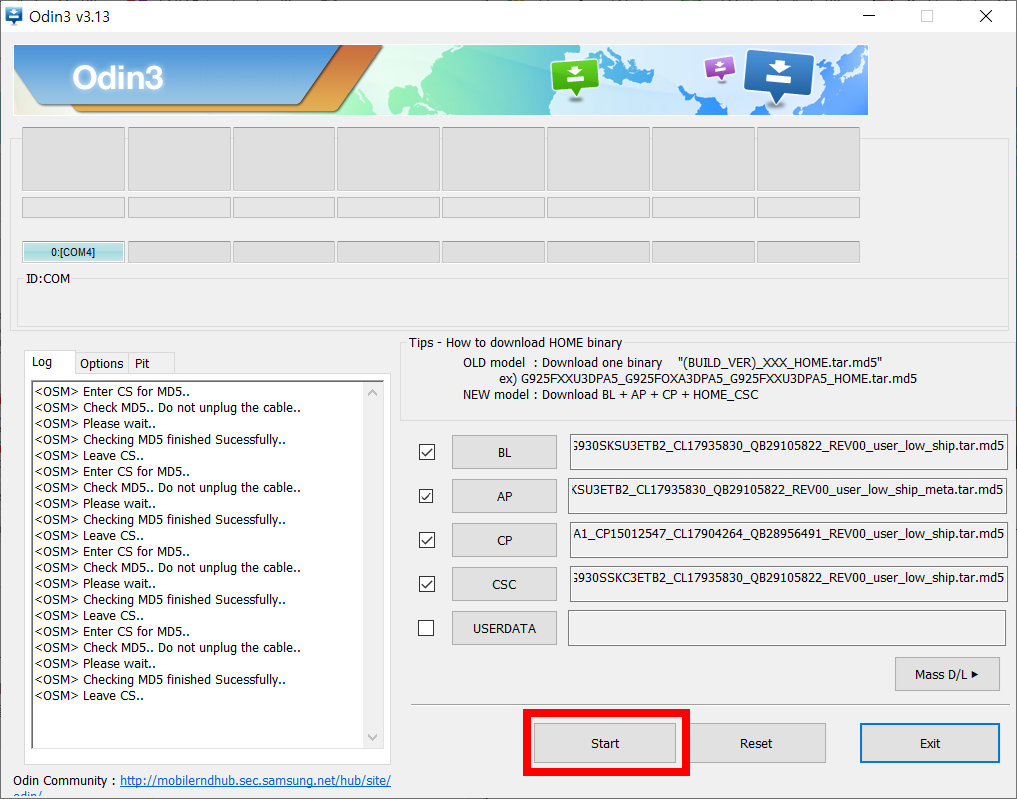Minimize the Odin3 window

pyautogui.click(x=869, y=16)
